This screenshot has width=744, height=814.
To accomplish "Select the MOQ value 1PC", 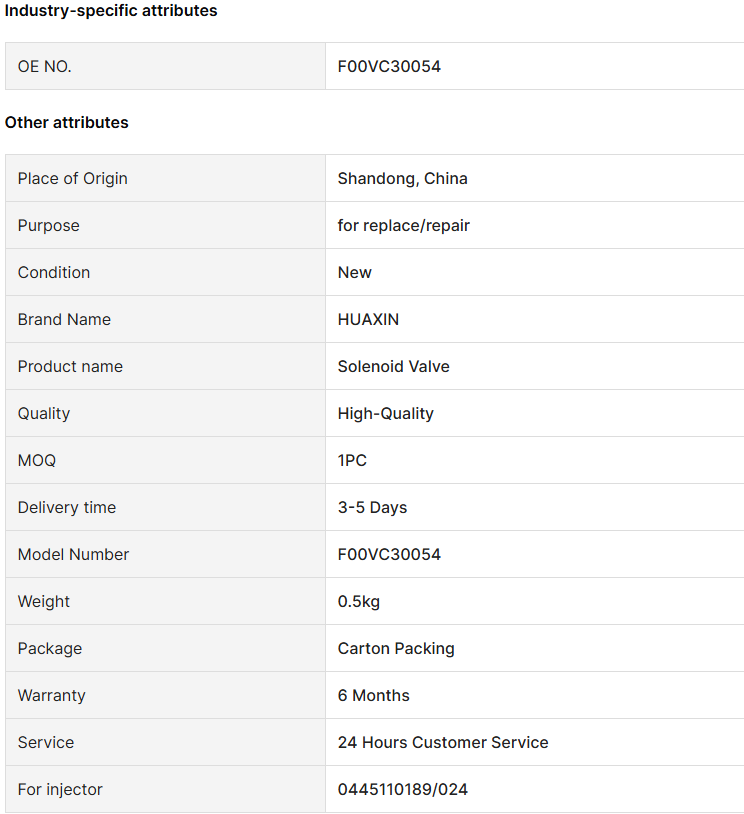I will click(352, 460).
